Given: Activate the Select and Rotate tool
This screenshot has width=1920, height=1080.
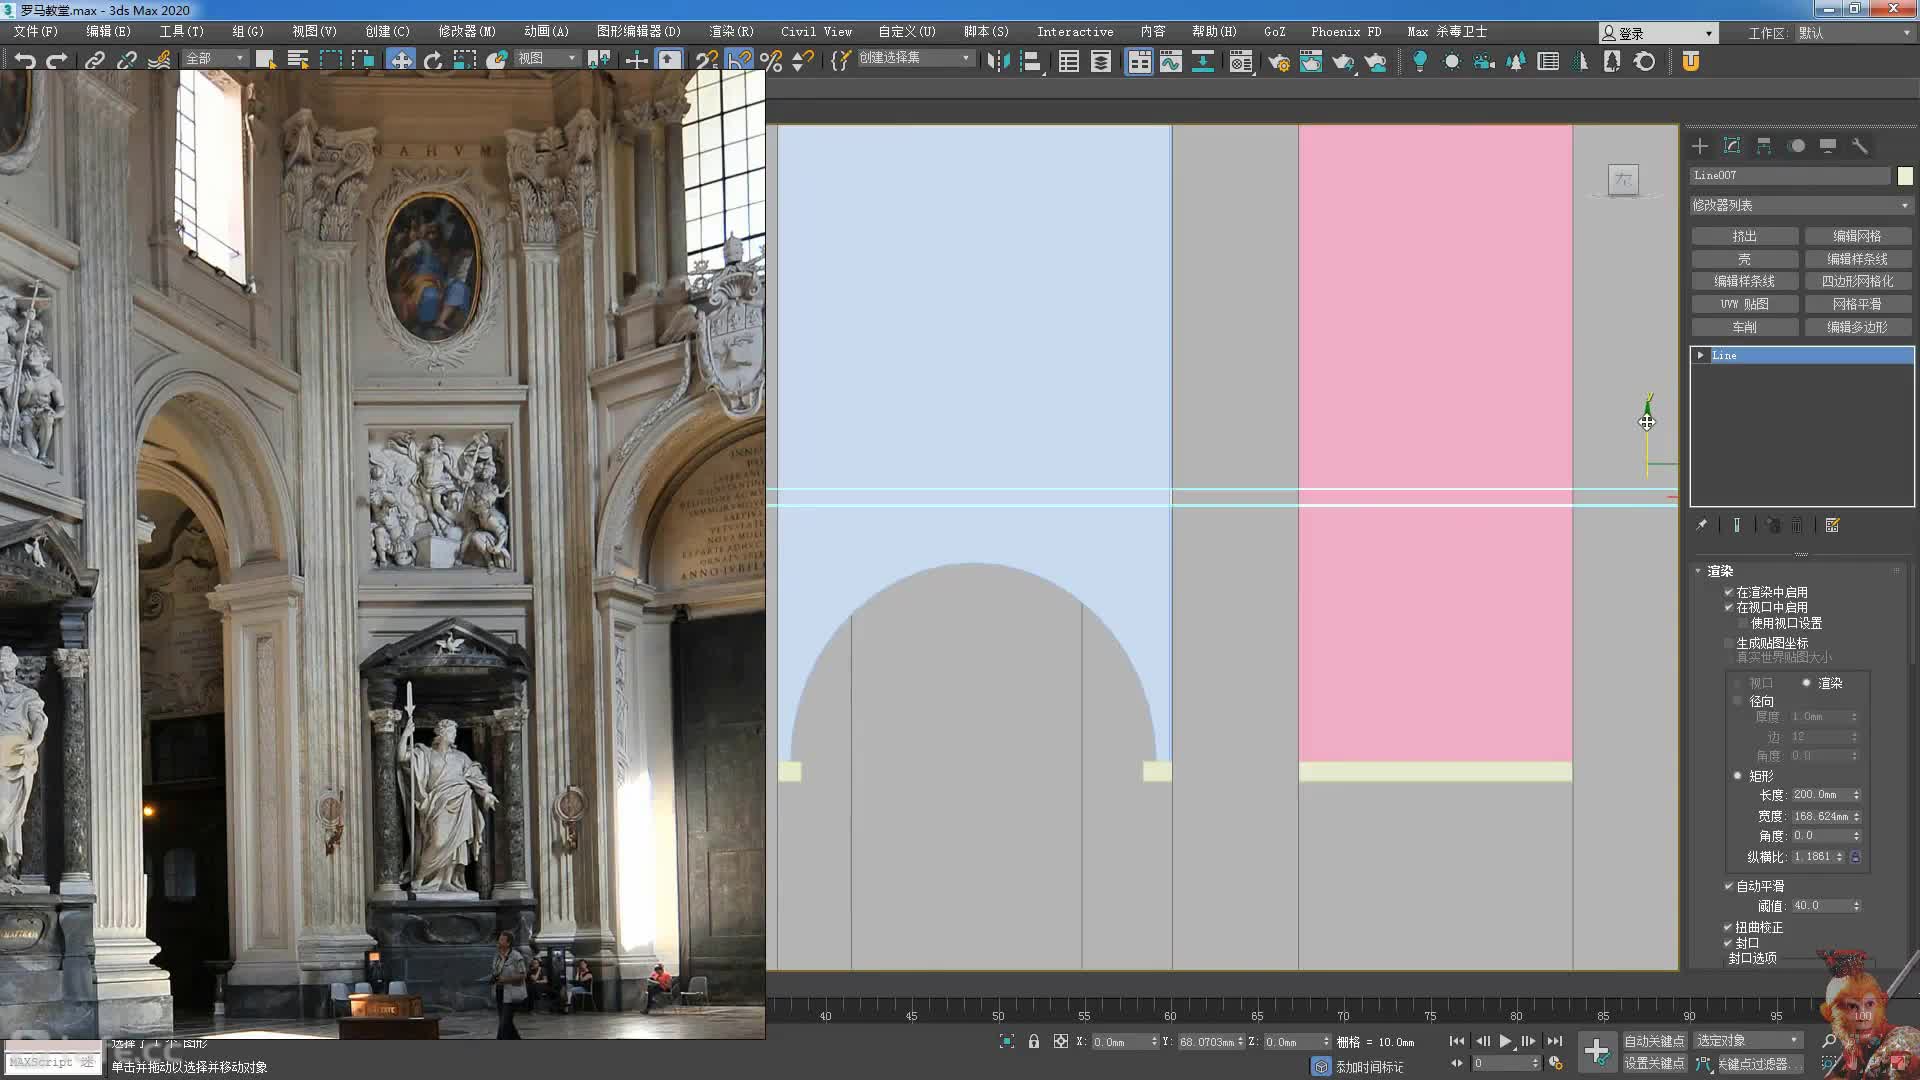Looking at the screenshot, I should (432, 61).
